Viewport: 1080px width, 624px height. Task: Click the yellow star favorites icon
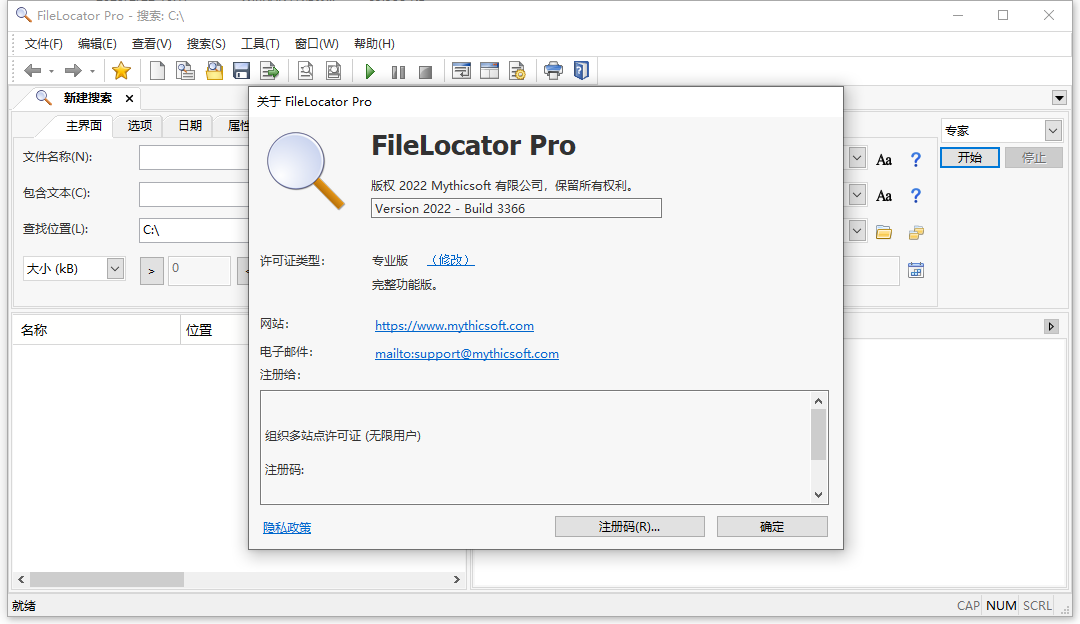(x=121, y=70)
